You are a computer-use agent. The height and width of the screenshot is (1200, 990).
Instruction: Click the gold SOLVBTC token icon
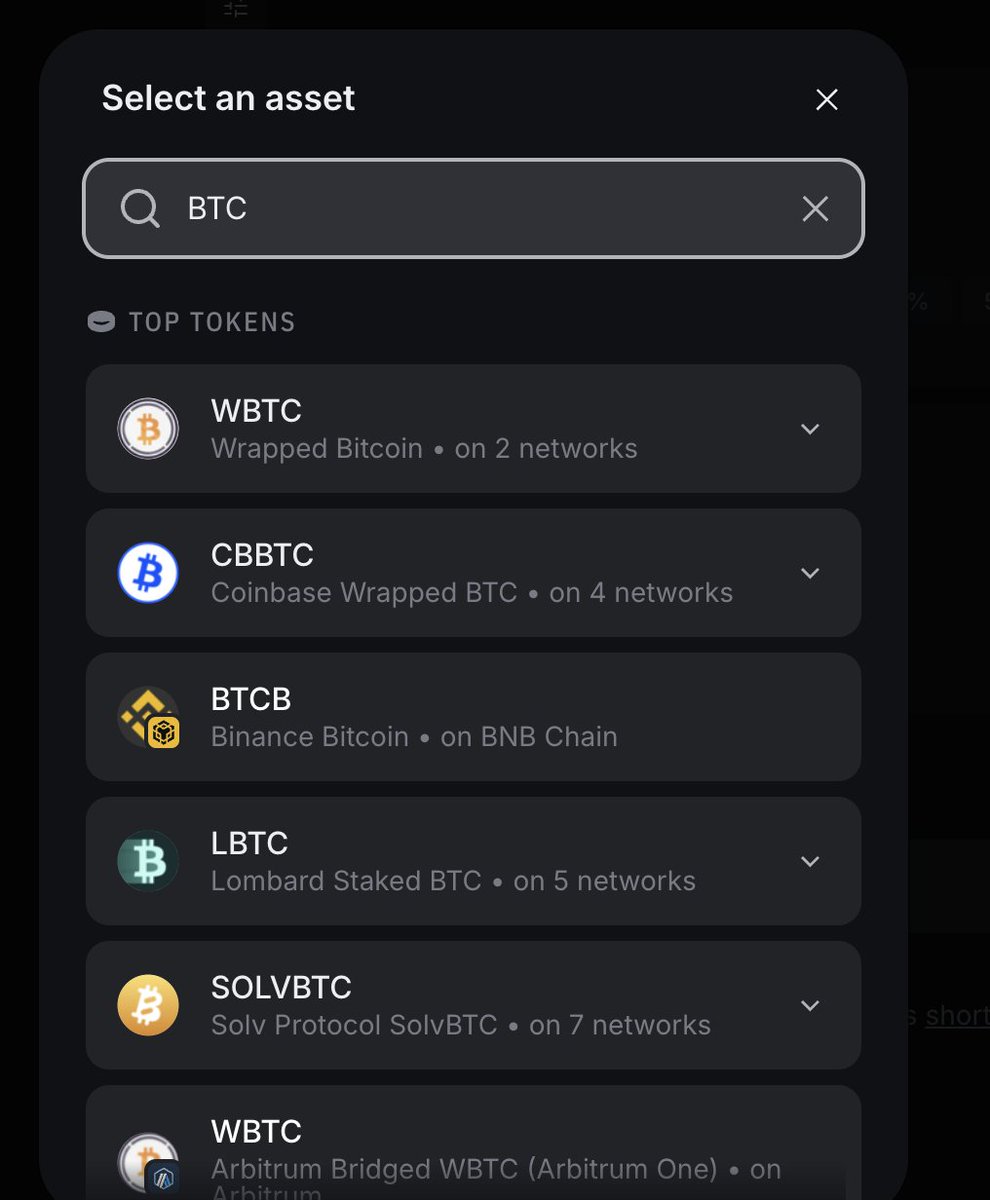tap(148, 1005)
